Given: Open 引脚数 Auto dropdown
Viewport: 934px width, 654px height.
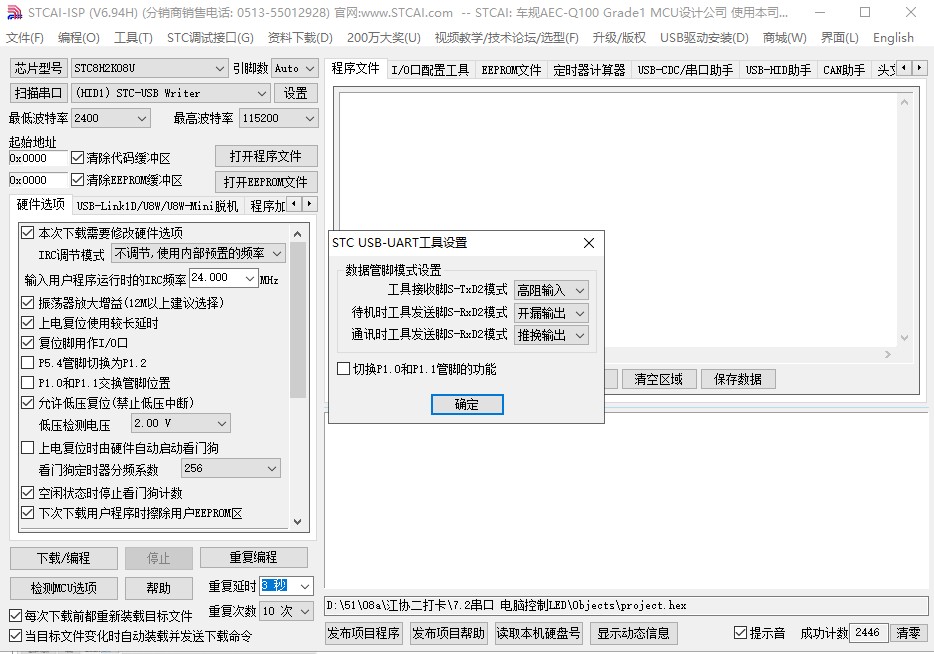Looking at the screenshot, I should [294, 68].
